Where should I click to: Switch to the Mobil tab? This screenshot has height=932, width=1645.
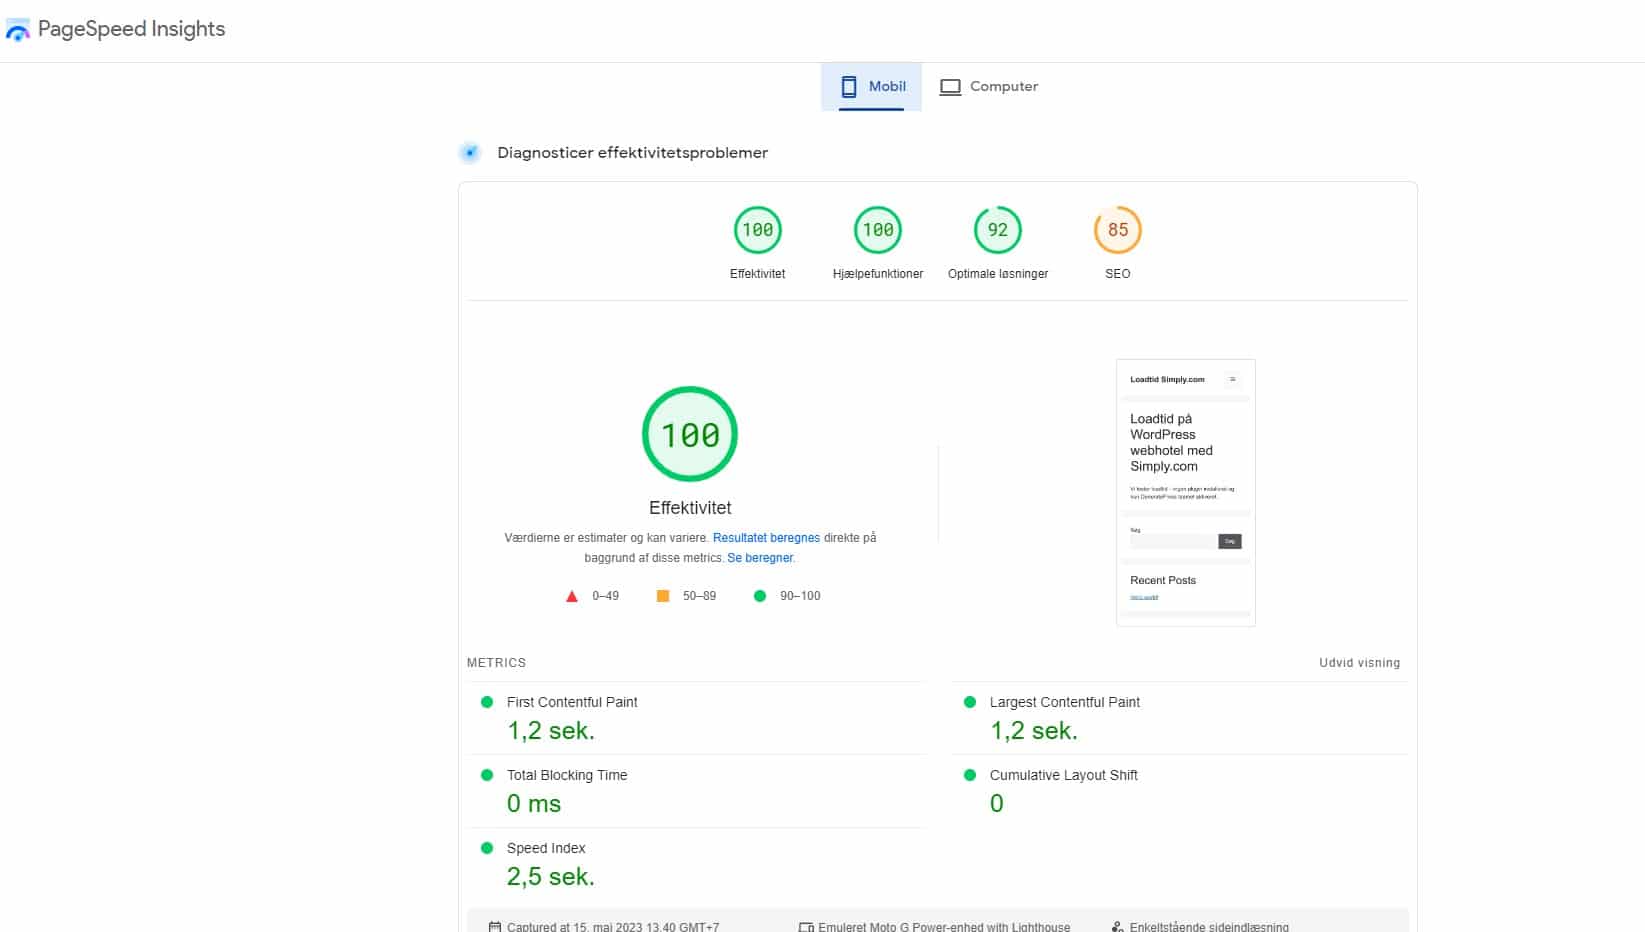tap(871, 87)
